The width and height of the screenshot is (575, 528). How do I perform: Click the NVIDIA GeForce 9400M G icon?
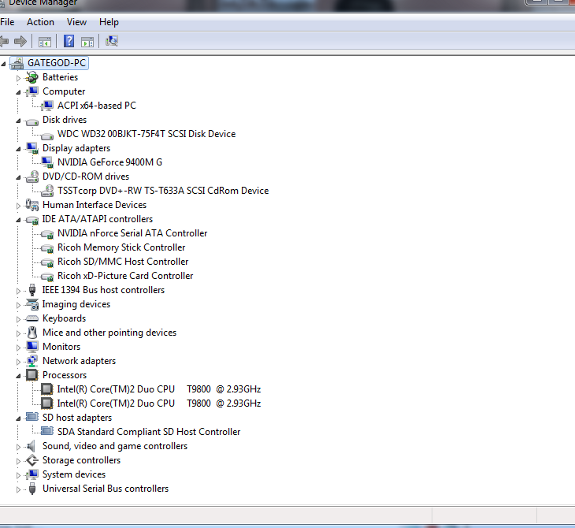(x=47, y=162)
